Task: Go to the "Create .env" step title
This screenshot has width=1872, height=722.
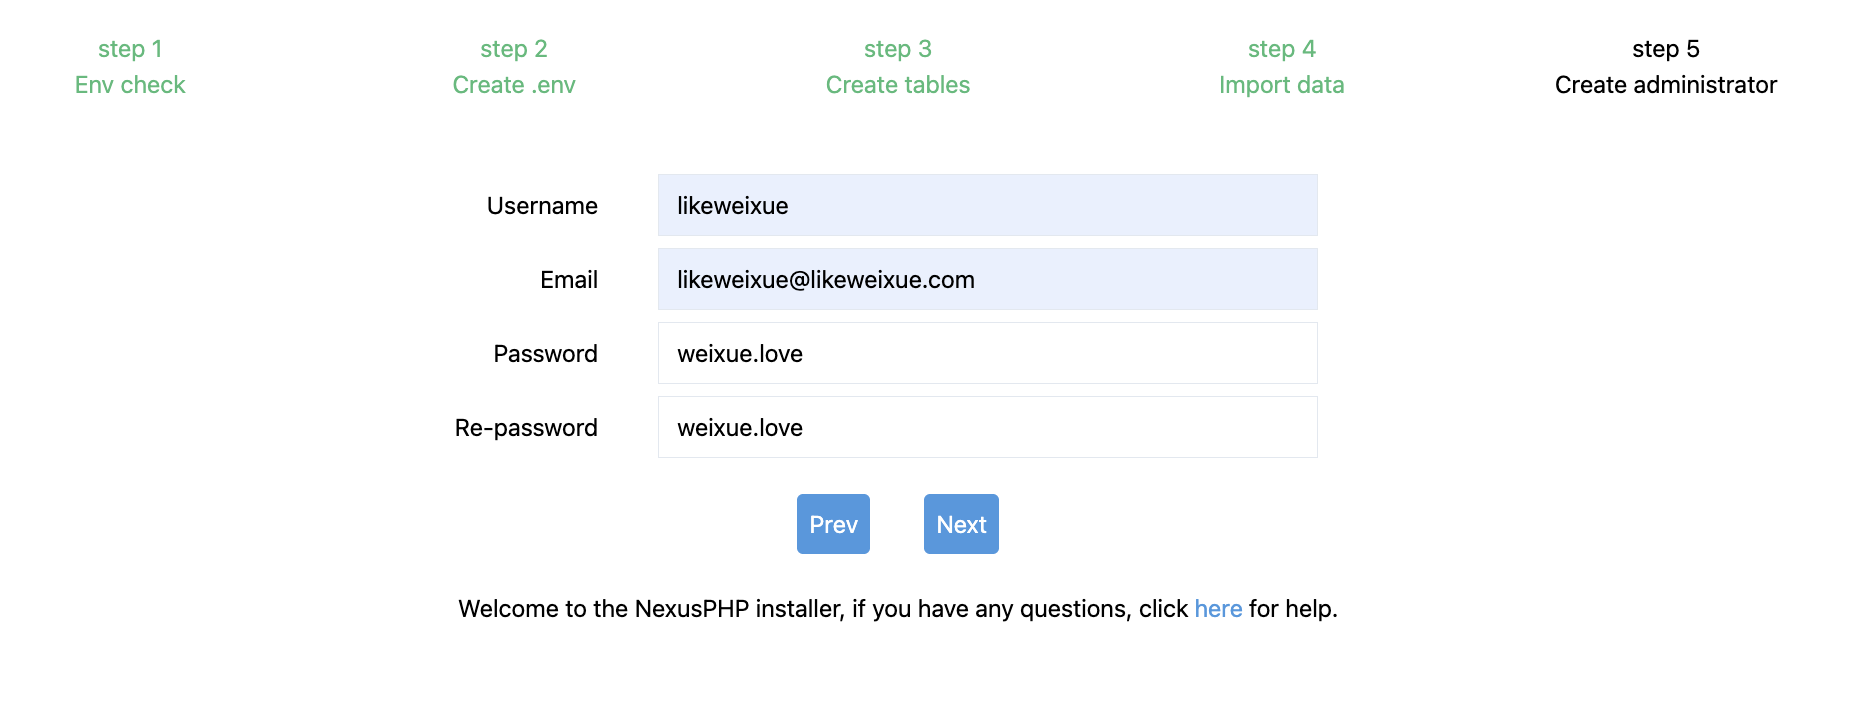Action: point(513,85)
